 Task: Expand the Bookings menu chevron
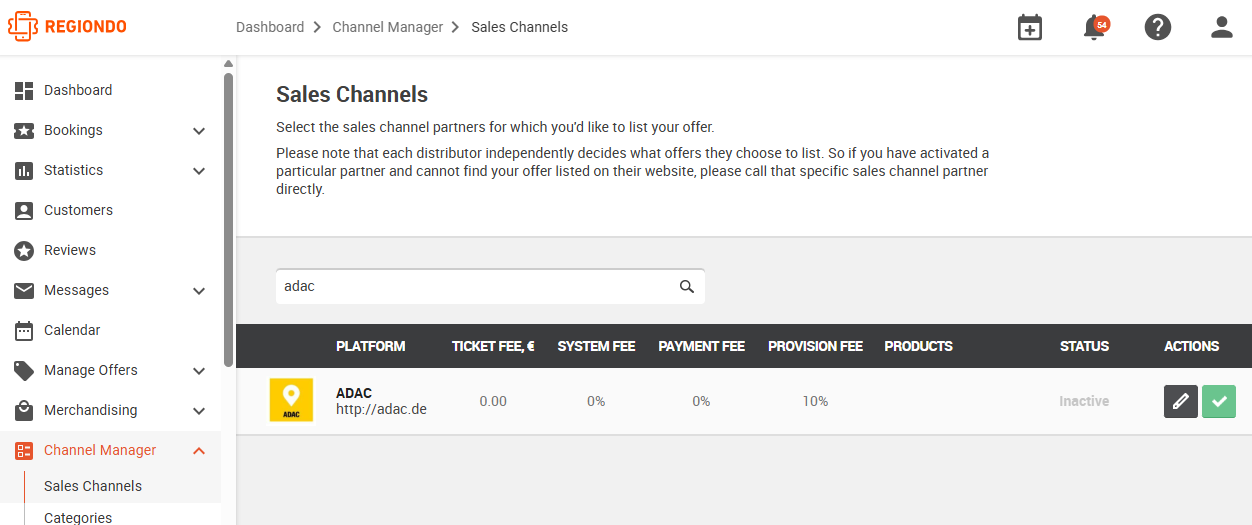pyautogui.click(x=199, y=131)
